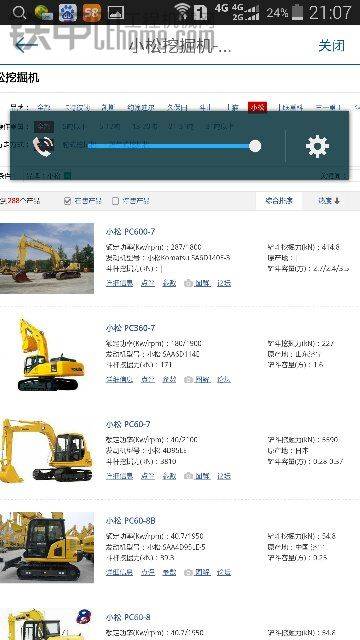Tap the picture notification icon in the status bar
Viewport: 360px width, 640px height.
[116, 13]
